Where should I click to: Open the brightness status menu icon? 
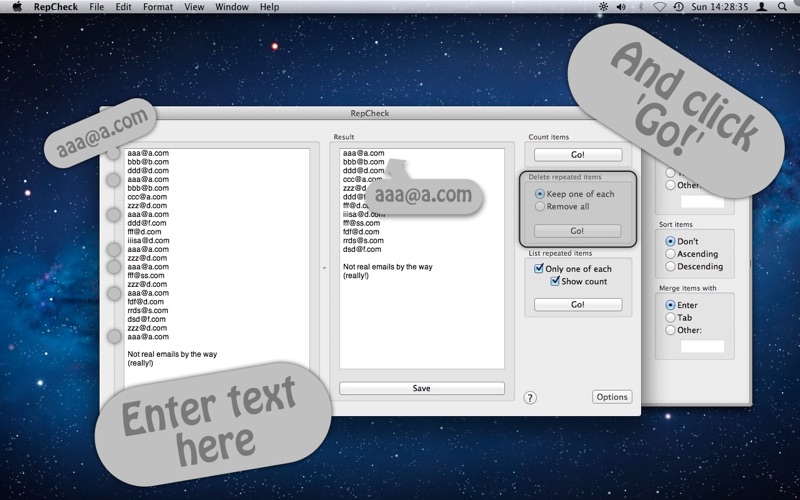point(604,7)
